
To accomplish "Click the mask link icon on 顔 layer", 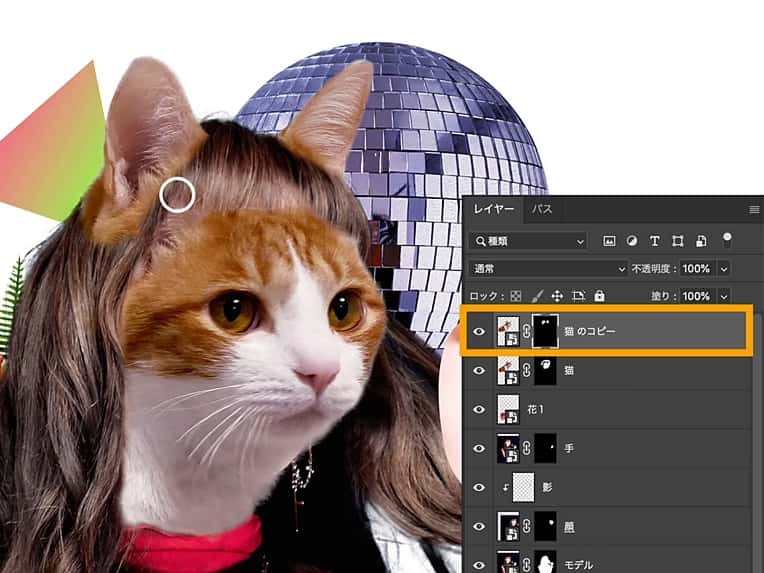I will pos(526,526).
